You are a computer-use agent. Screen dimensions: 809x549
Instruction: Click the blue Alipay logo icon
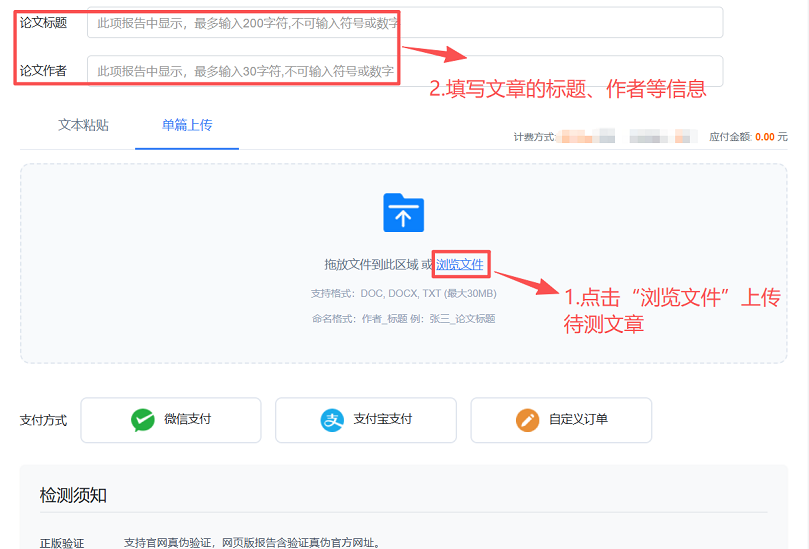[x=332, y=420]
